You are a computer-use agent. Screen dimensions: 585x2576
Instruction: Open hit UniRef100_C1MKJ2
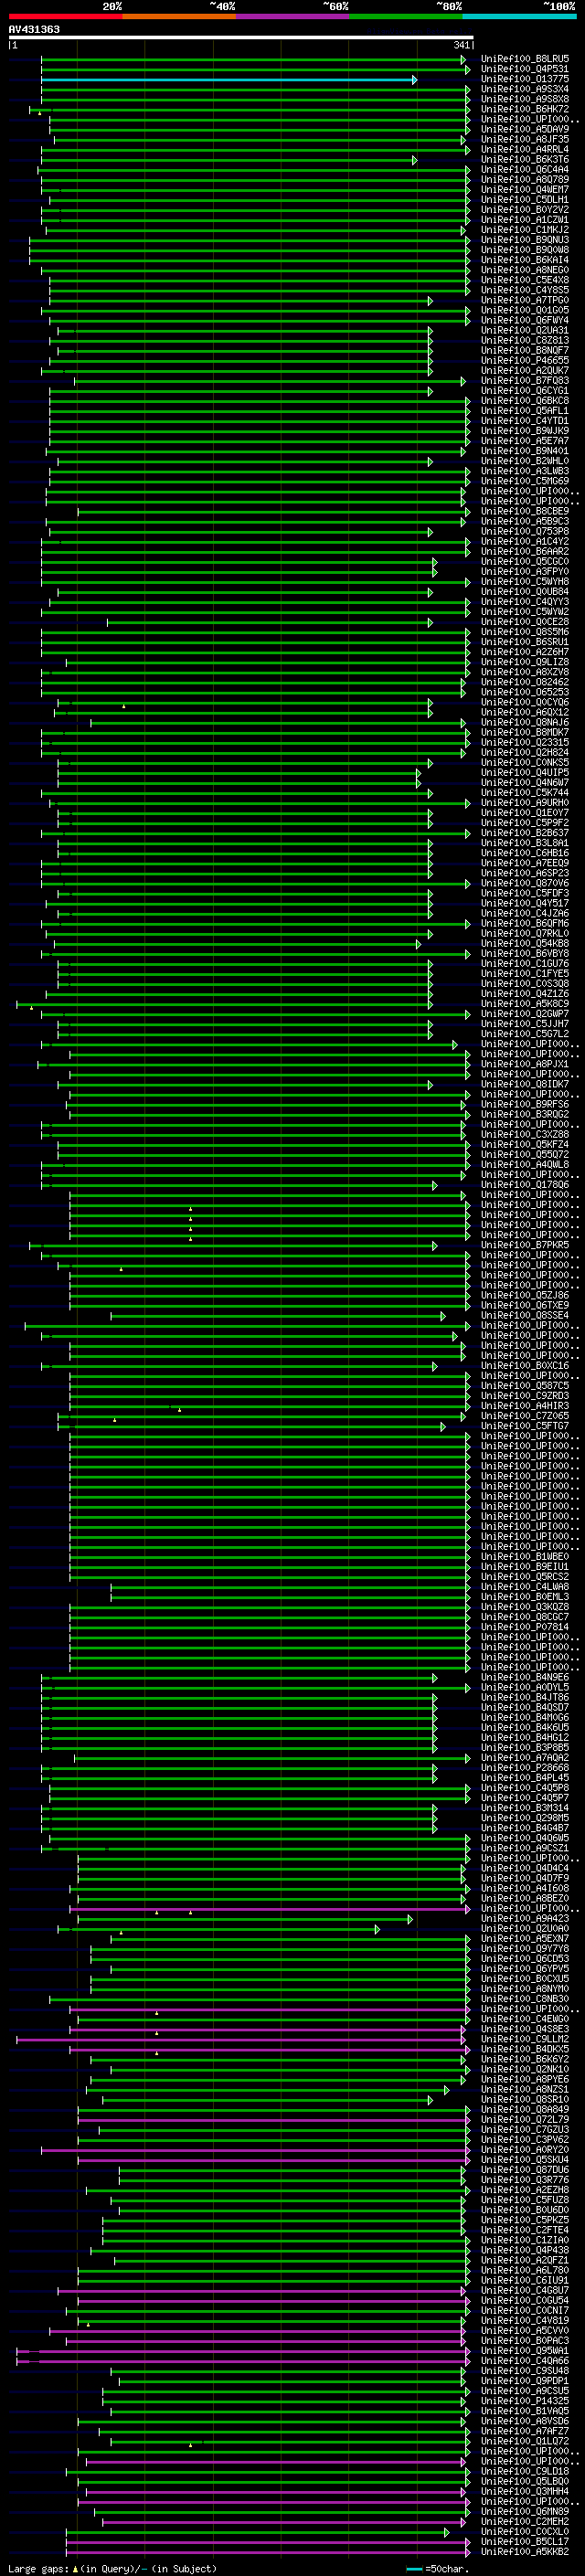[x=524, y=230]
